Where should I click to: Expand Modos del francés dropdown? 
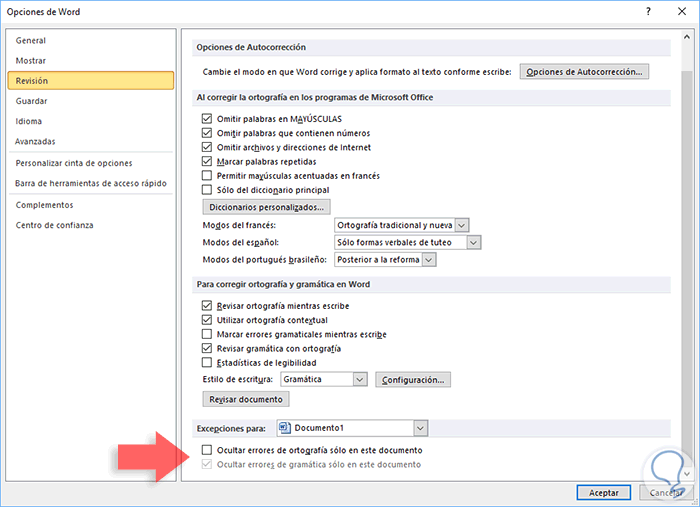pos(462,225)
